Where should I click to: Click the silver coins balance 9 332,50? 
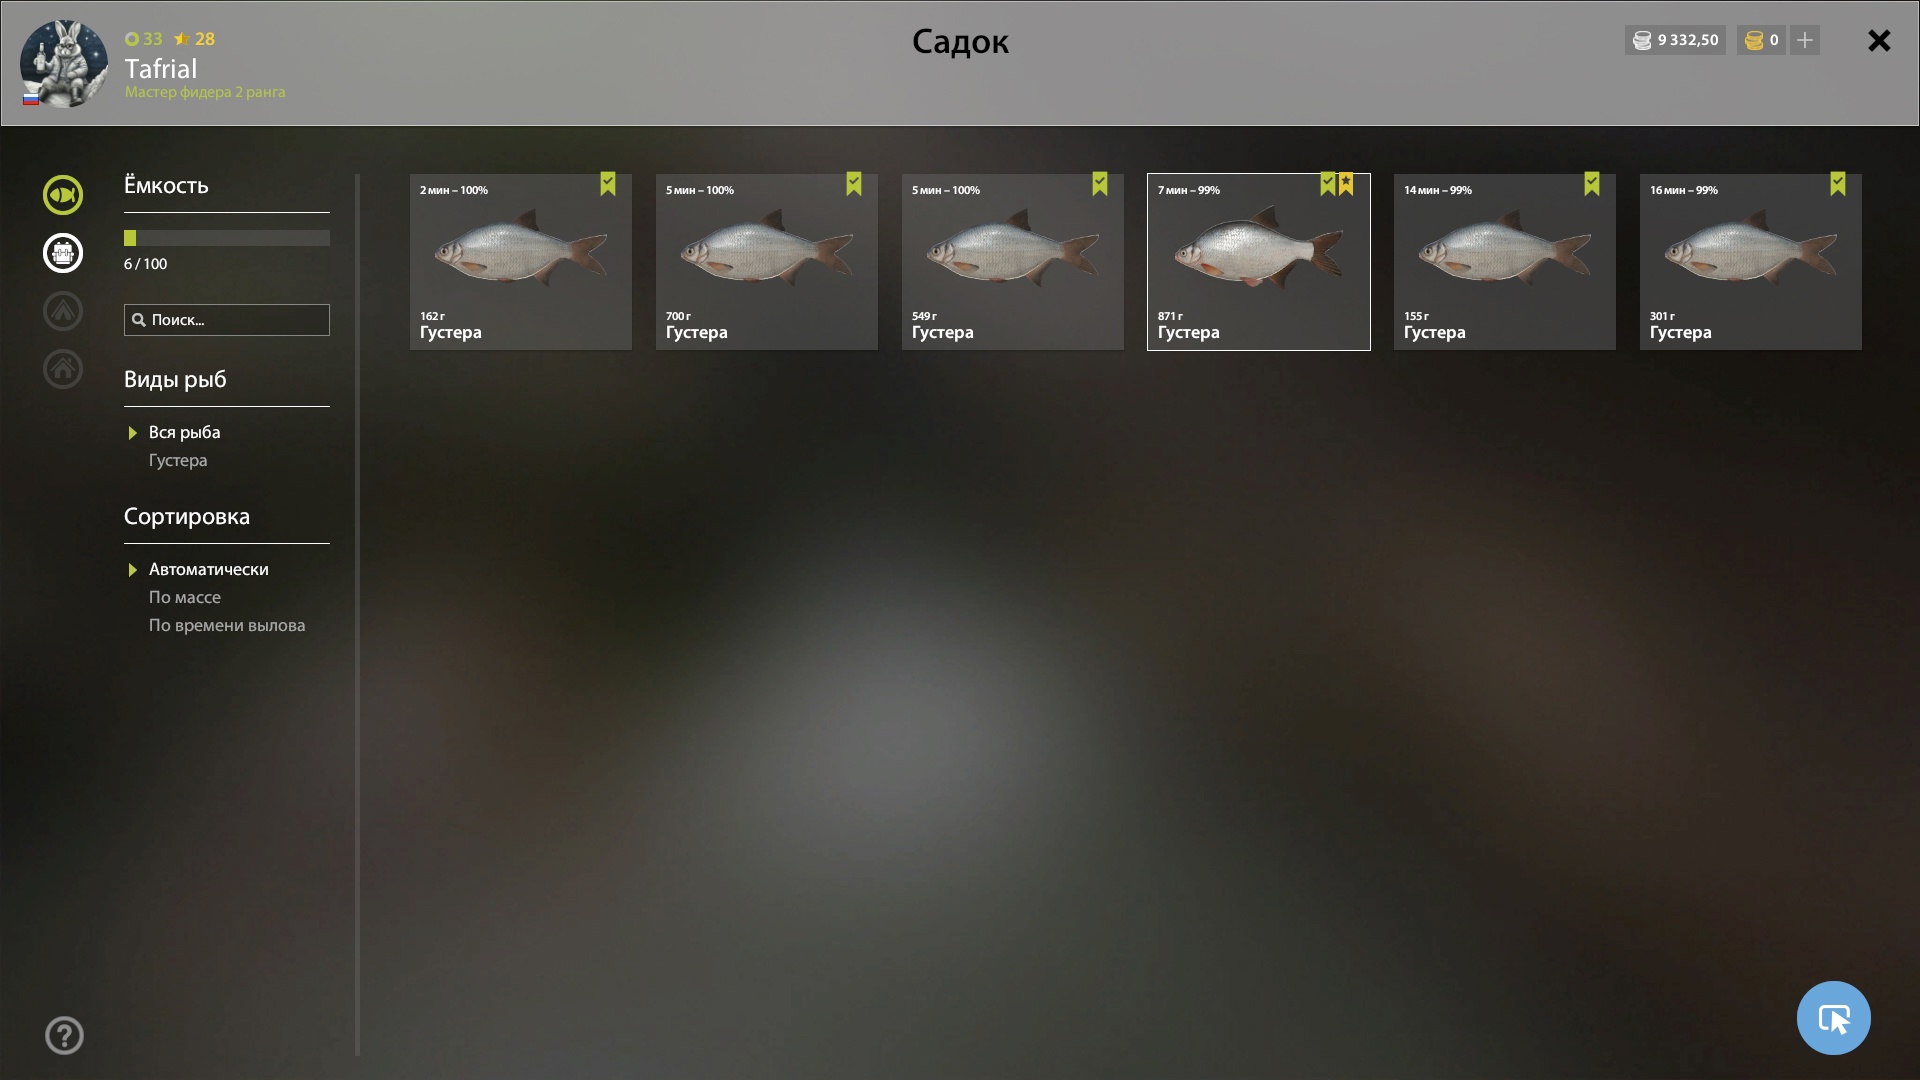coord(1675,40)
